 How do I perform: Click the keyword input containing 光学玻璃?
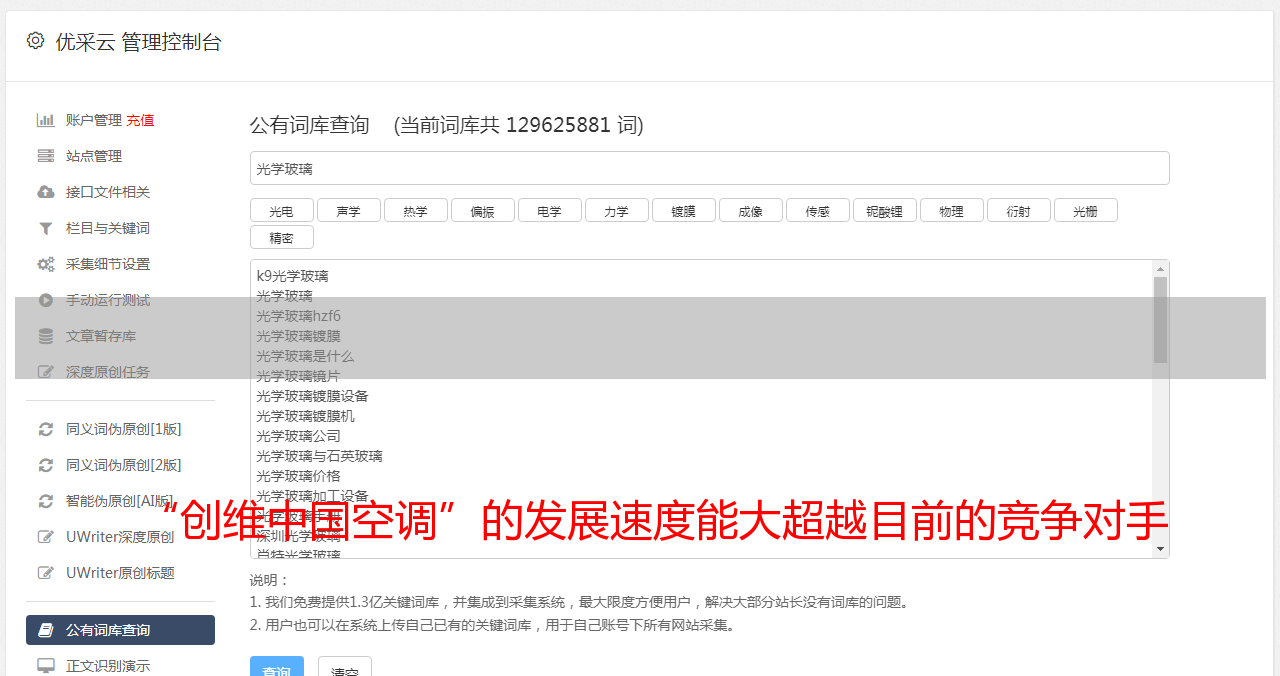tap(709, 168)
